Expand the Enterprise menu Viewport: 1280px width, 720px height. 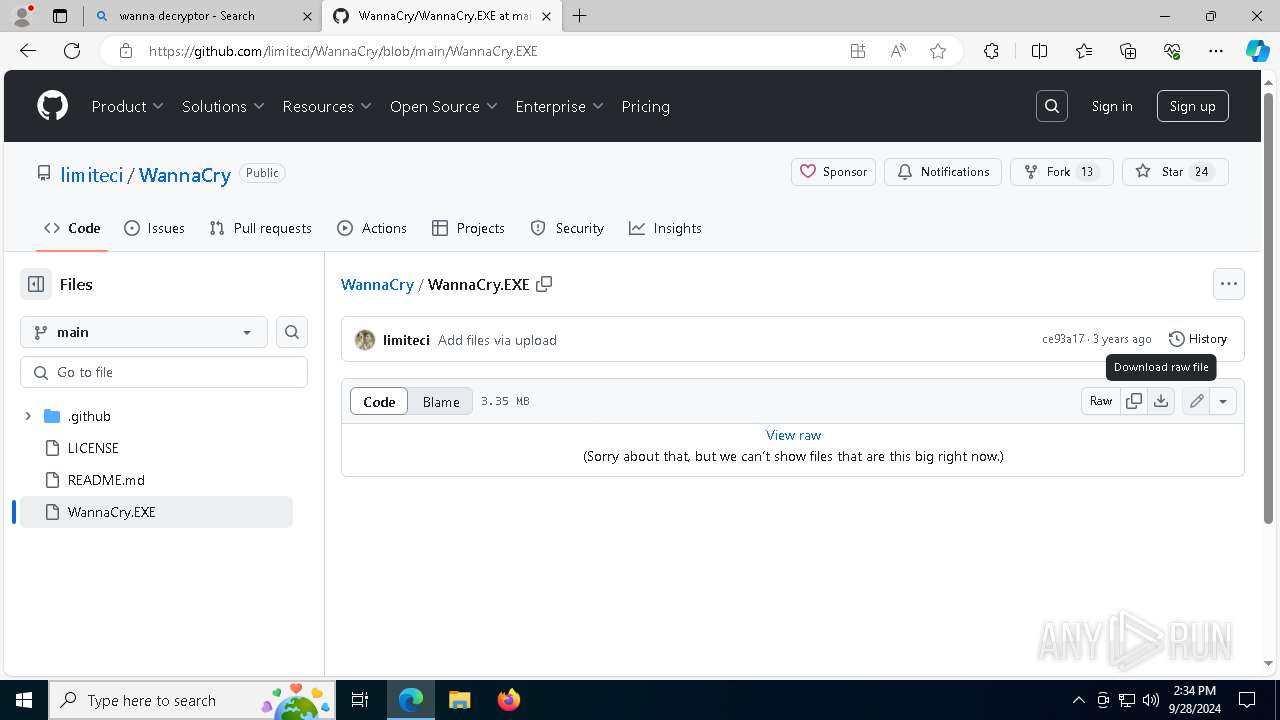point(560,106)
